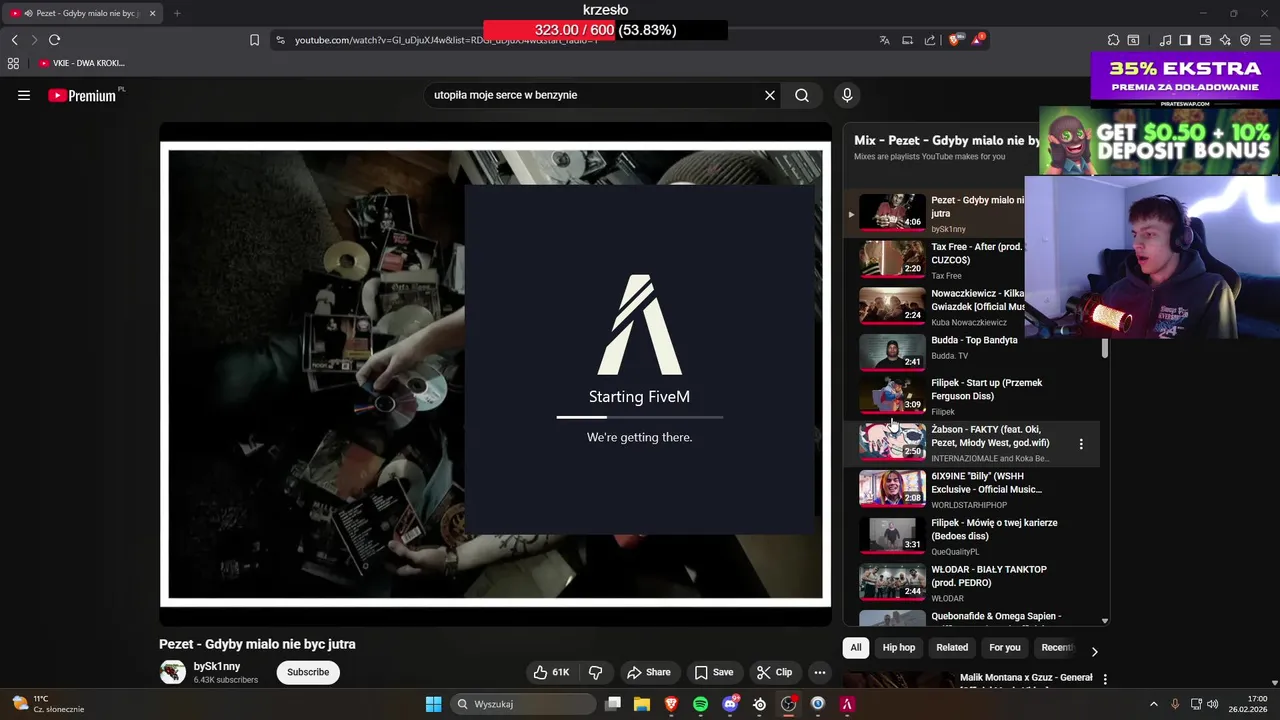Play Filipek - Start up from mix

(970, 396)
